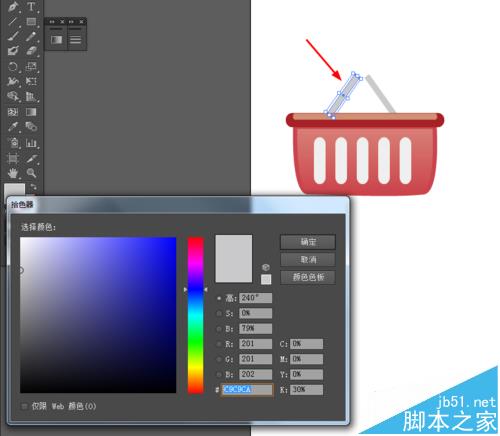
Task: Click the large gray preview color swatch
Action: 234,259
